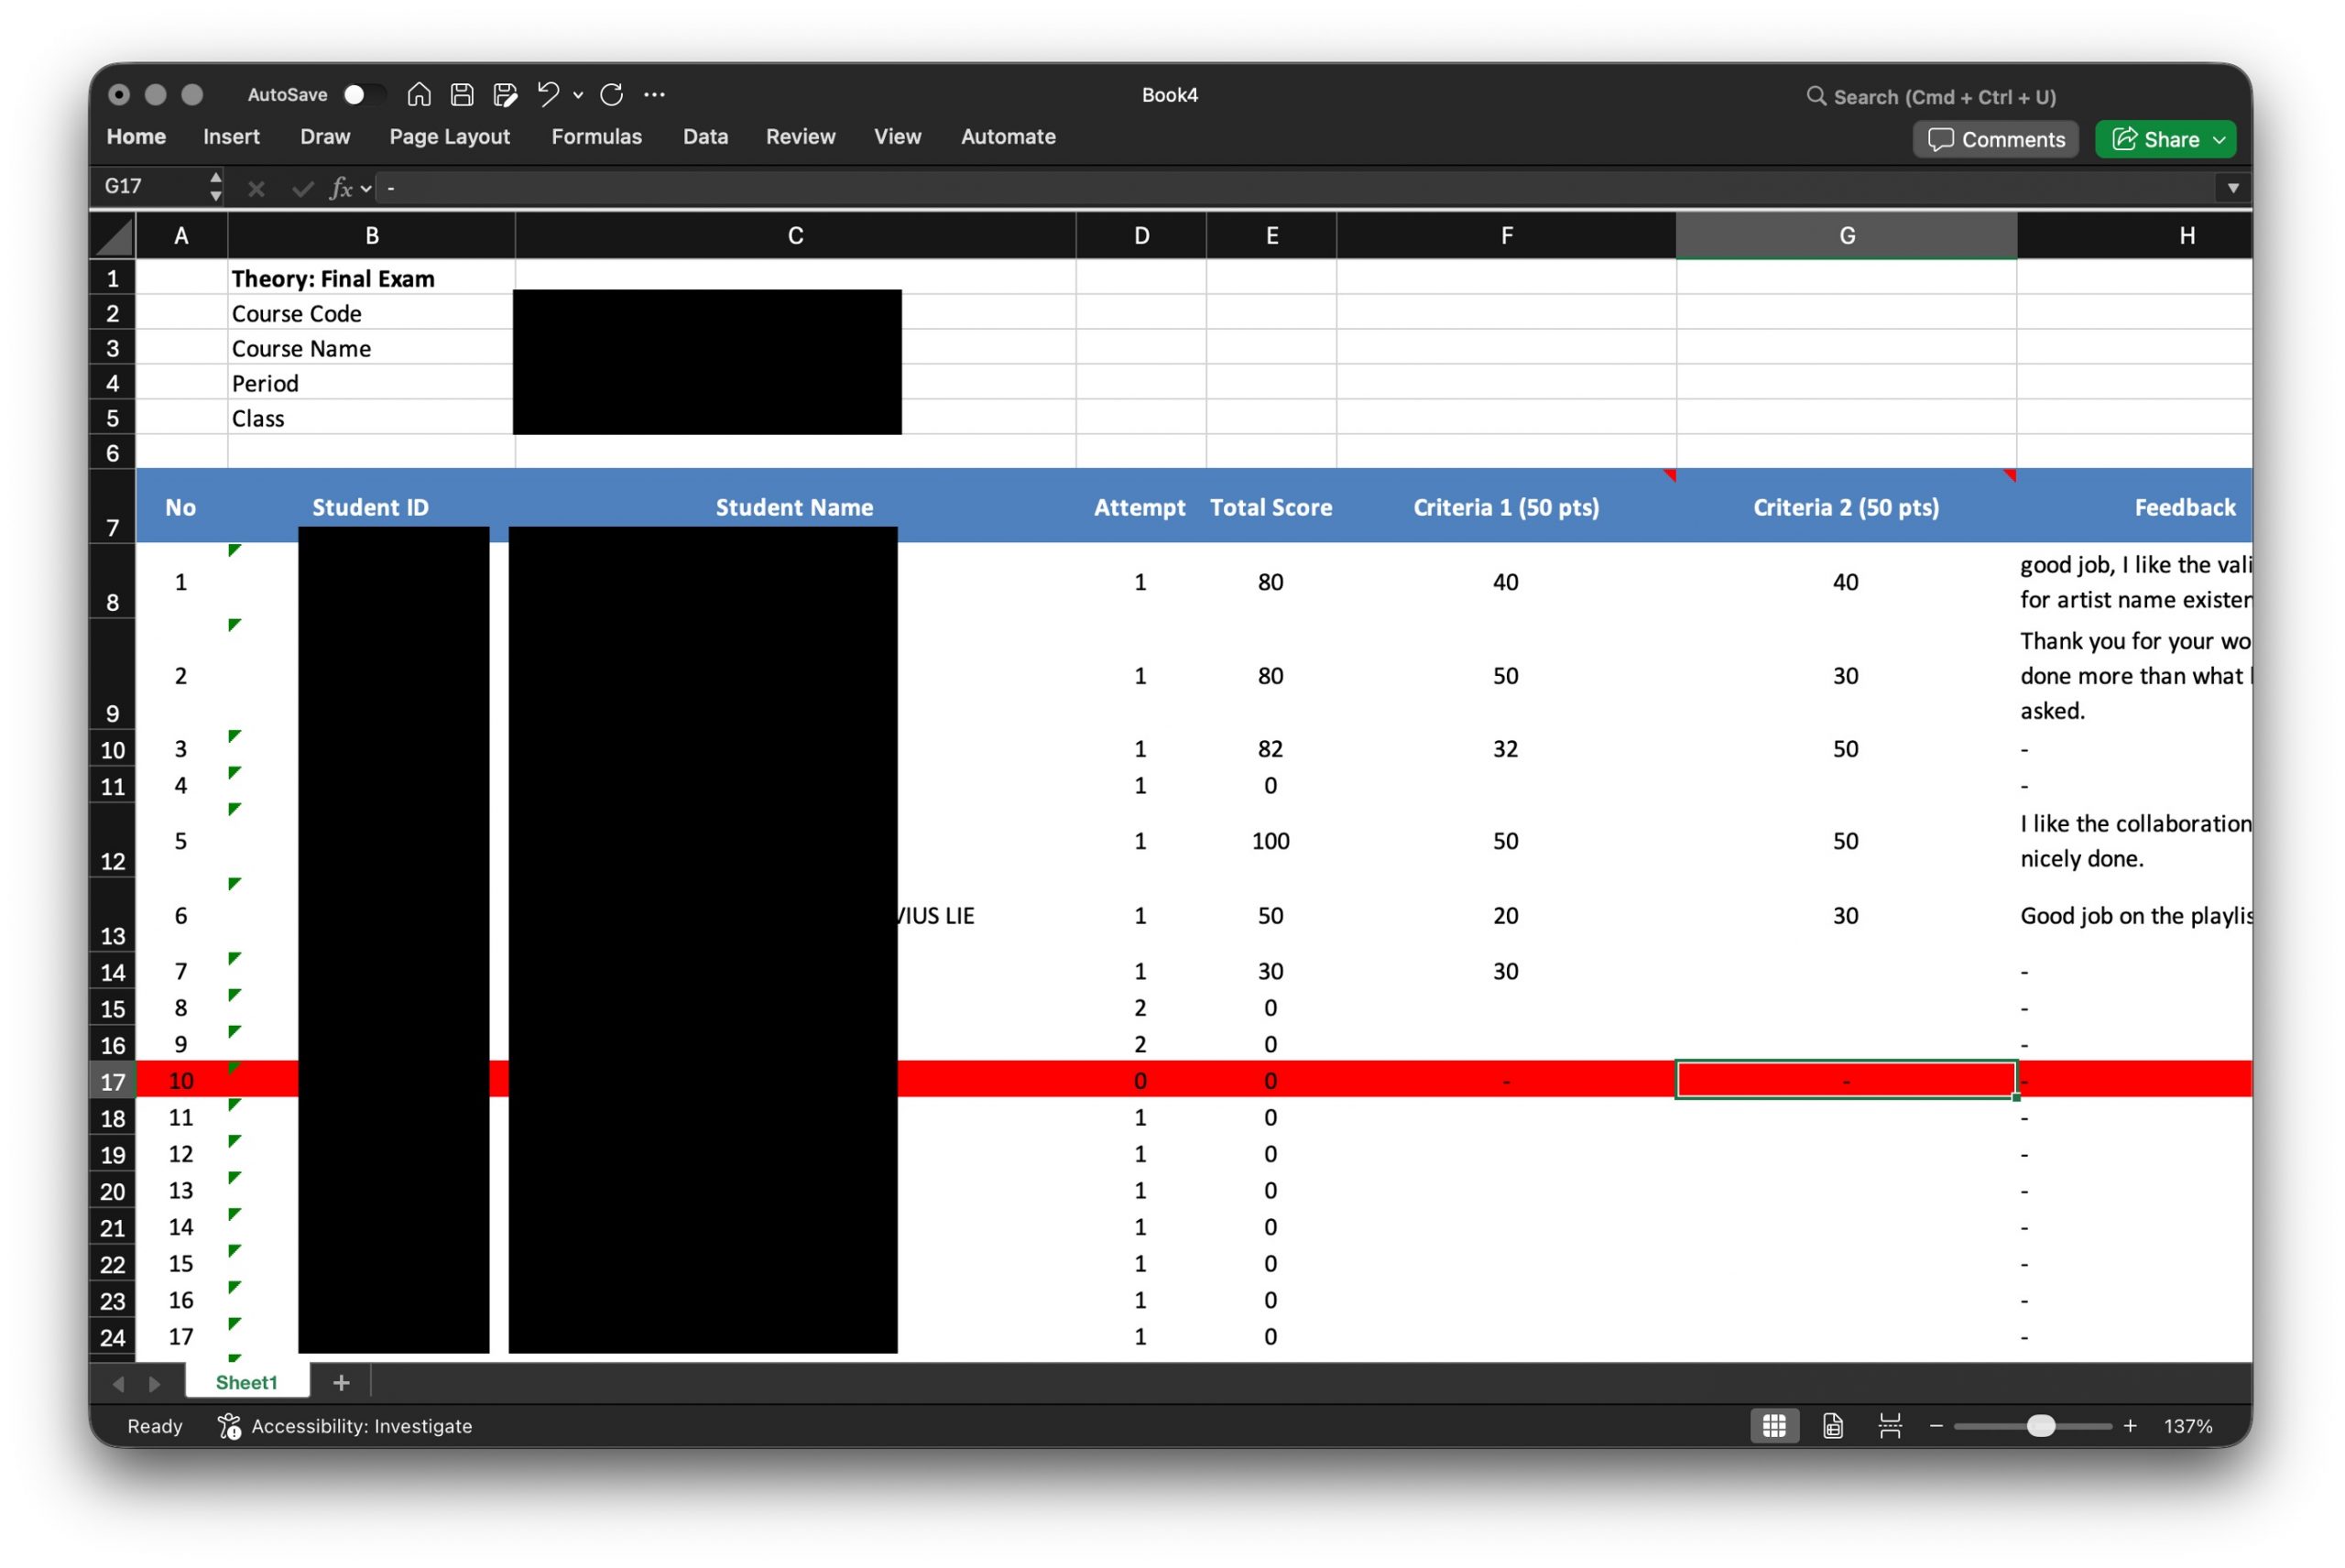Open the Data ribbon tab

(x=705, y=136)
